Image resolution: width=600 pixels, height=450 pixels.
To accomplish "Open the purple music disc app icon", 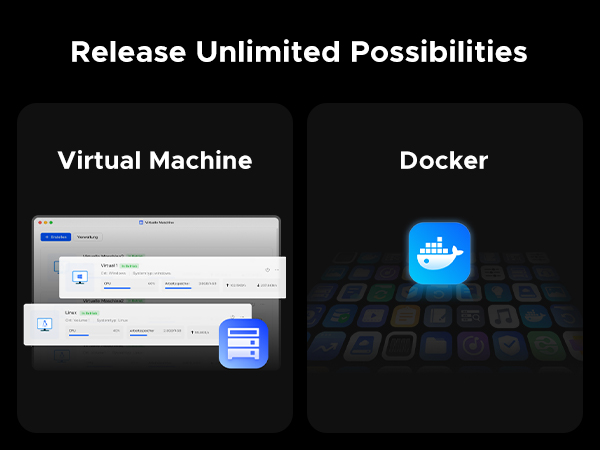I will [473, 346].
